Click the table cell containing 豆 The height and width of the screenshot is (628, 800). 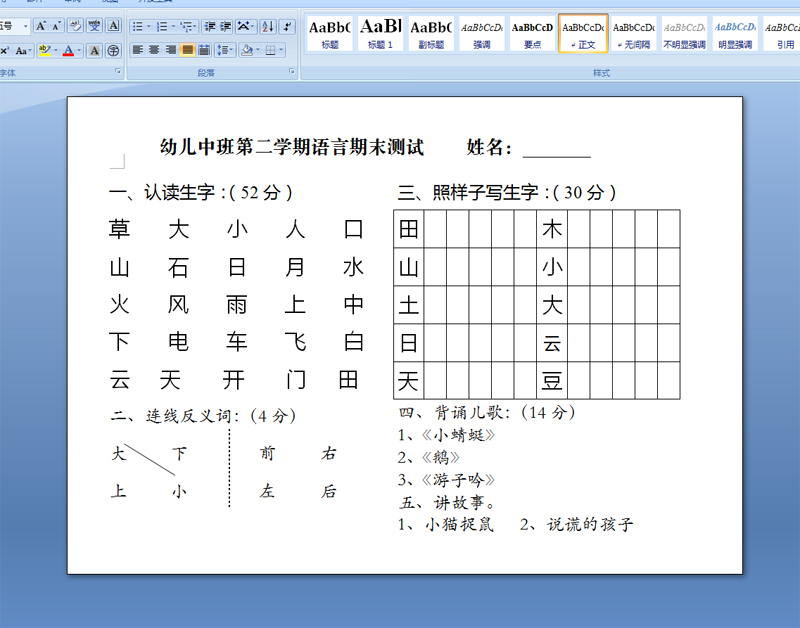coord(552,381)
